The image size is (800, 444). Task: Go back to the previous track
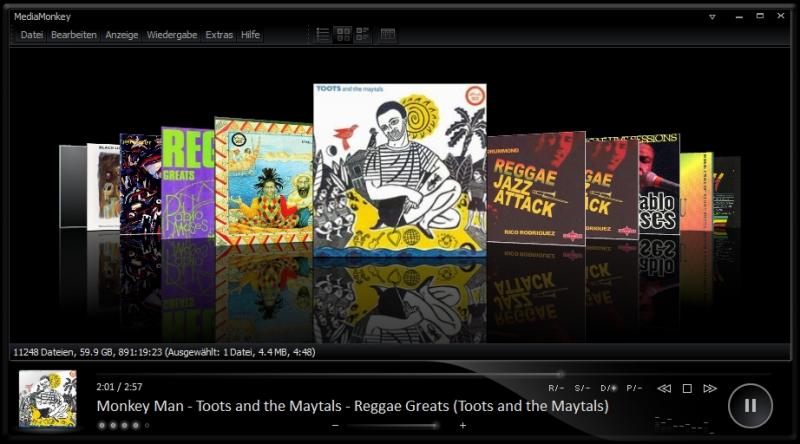(664, 388)
